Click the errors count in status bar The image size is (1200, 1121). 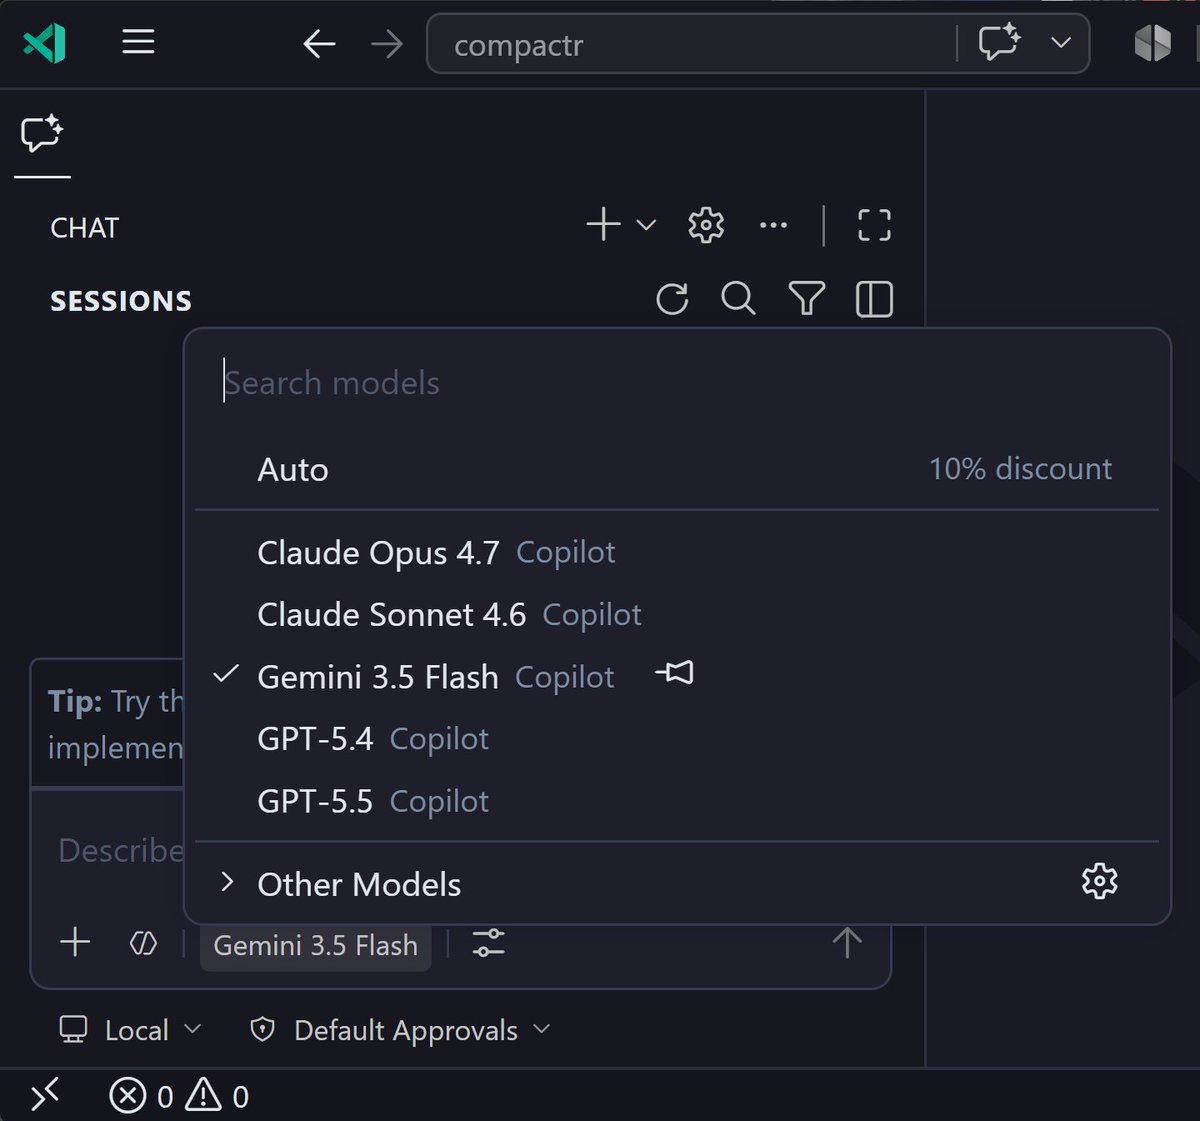click(x=141, y=1096)
